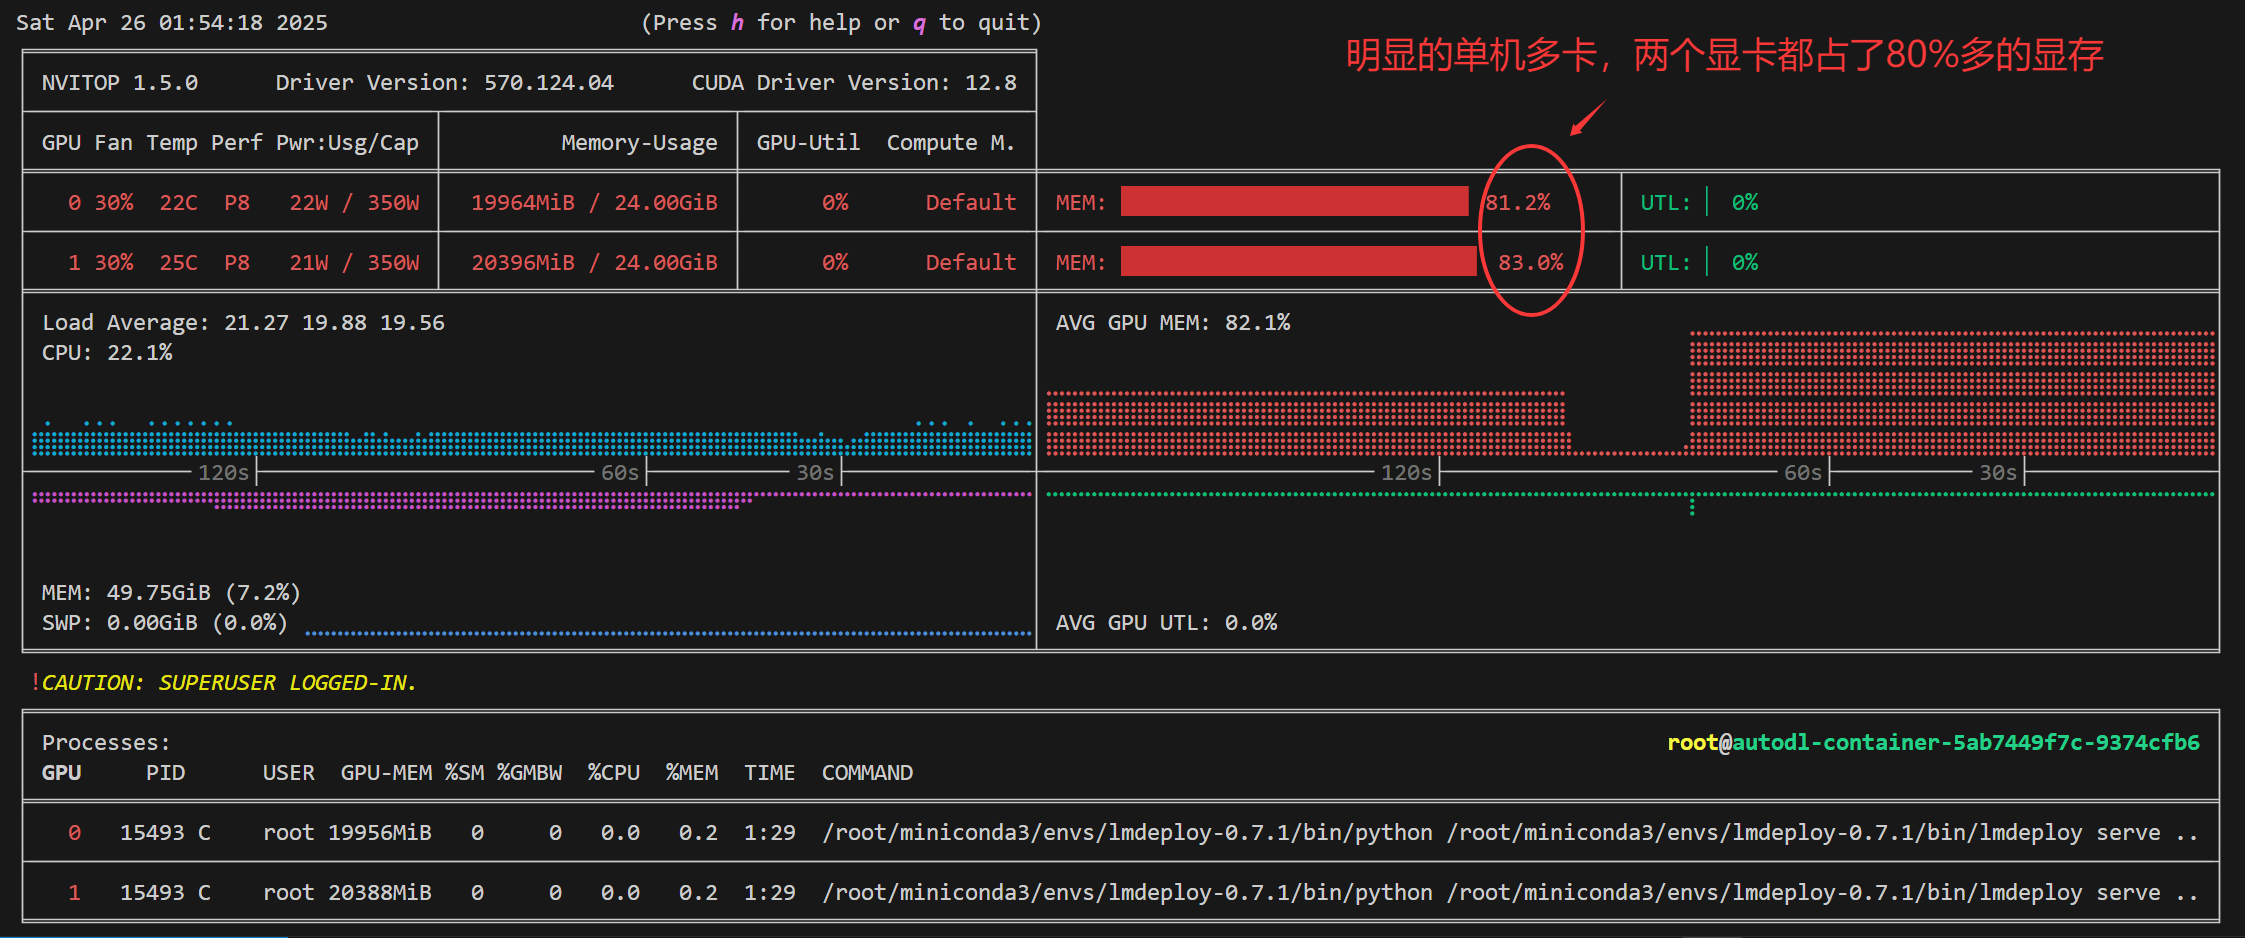Click the AVG GPU MEM: 82.1% label
This screenshot has width=2245, height=938.
(x=1173, y=322)
